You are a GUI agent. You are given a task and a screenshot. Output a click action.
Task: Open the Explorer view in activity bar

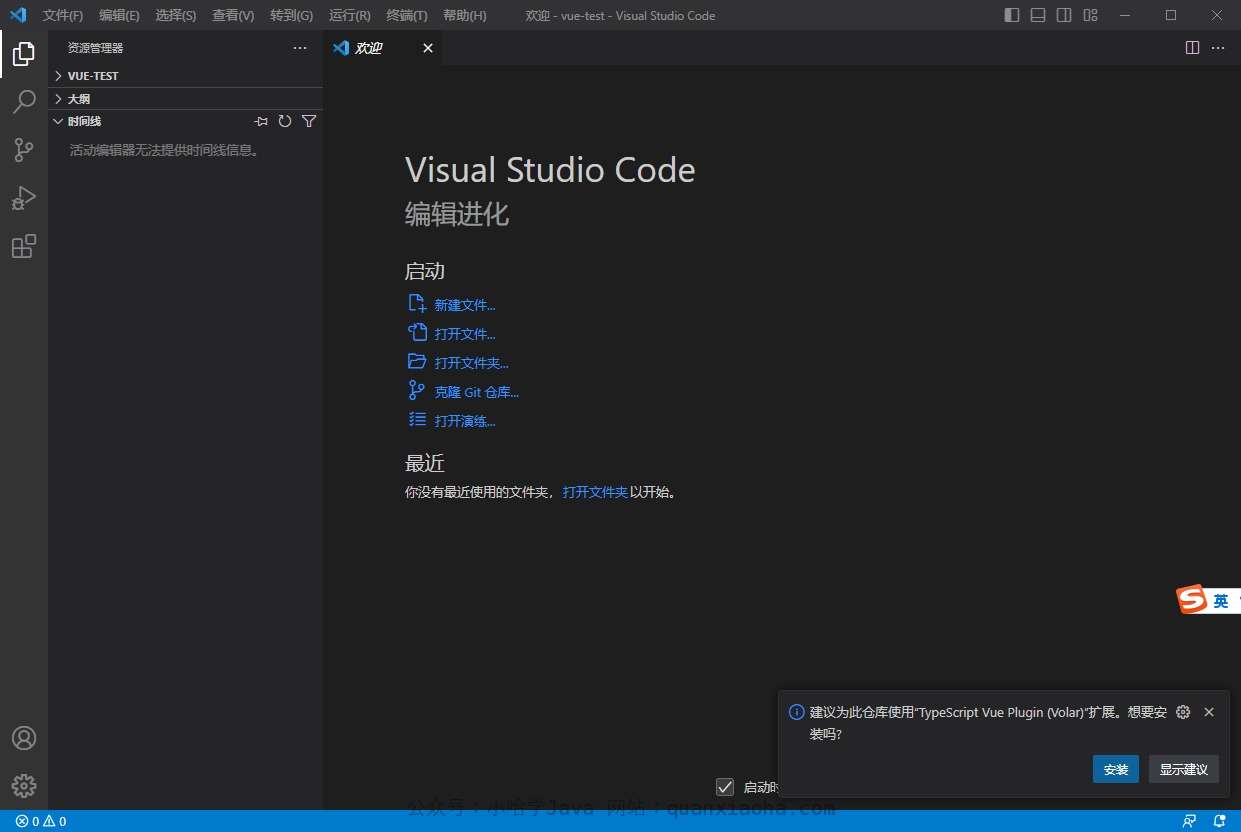click(24, 54)
